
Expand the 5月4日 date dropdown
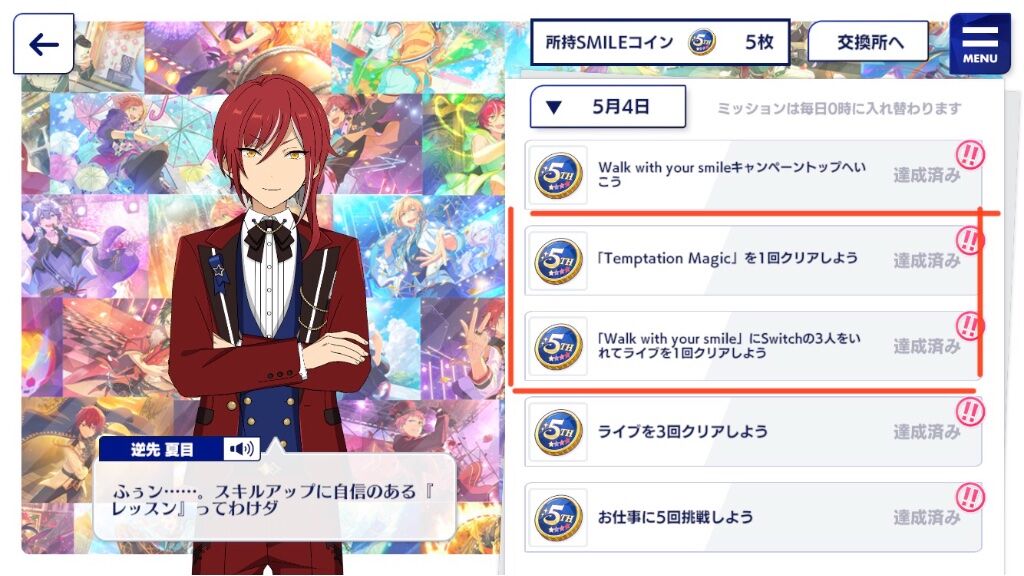[607, 106]
